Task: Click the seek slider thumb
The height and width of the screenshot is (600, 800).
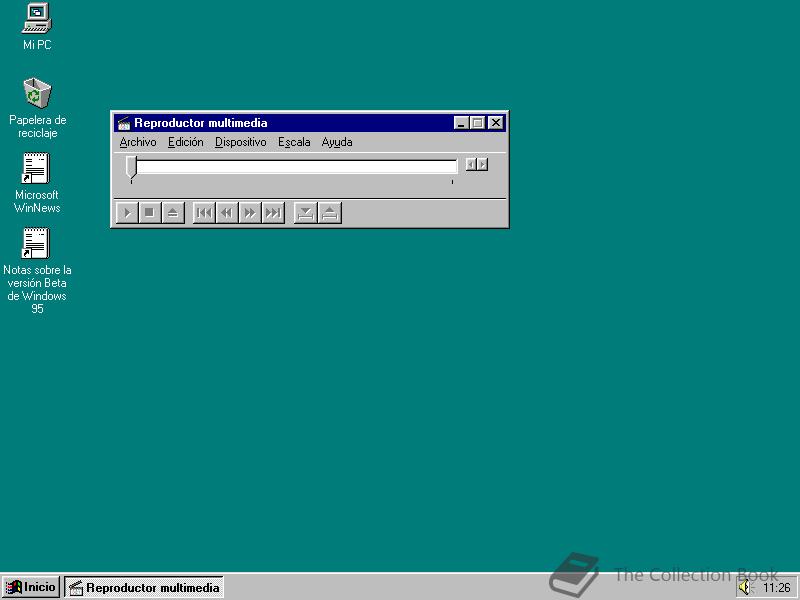Action: [131, 167]
